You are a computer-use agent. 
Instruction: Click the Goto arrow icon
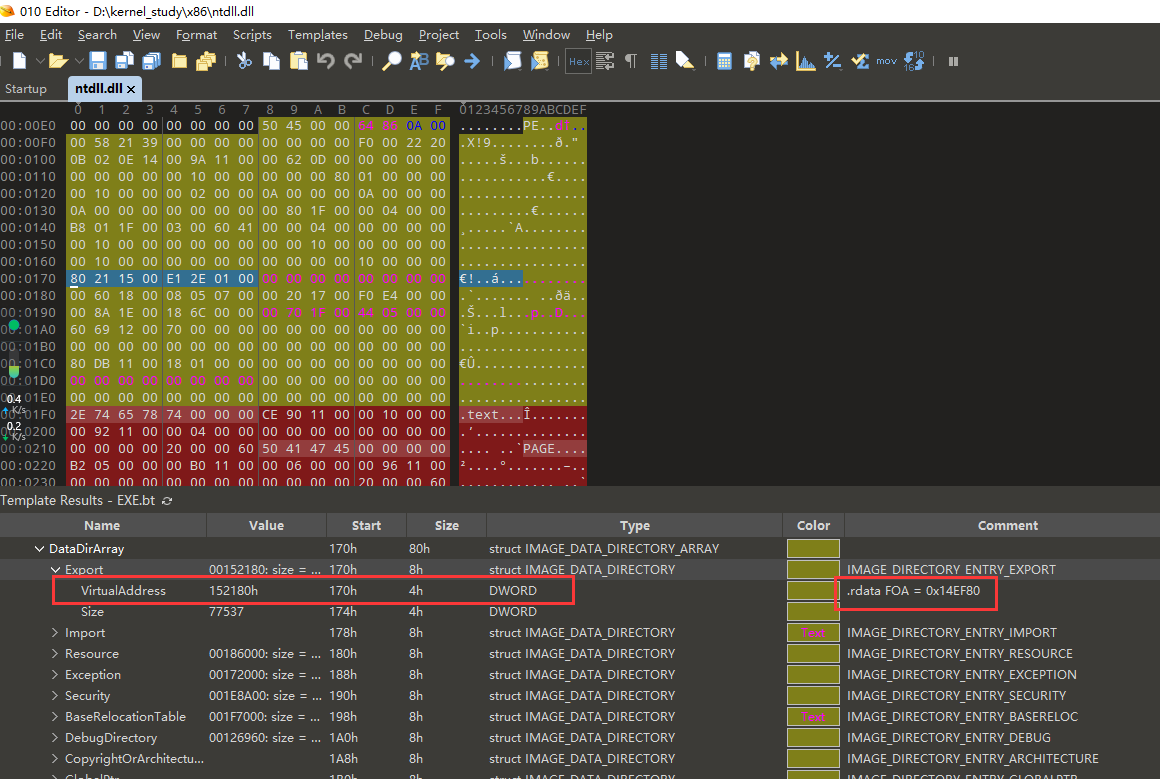[x=472, y=61]
